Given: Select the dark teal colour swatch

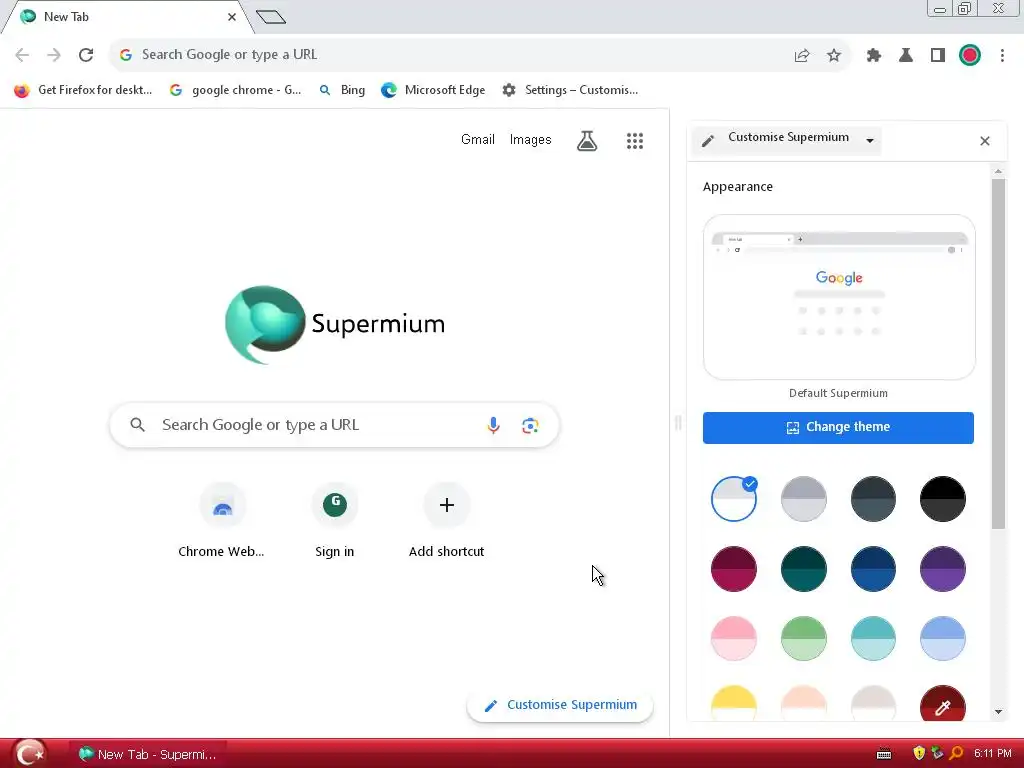Looking at the screenshot, I should pyautogui.click(x=803, y=569).
